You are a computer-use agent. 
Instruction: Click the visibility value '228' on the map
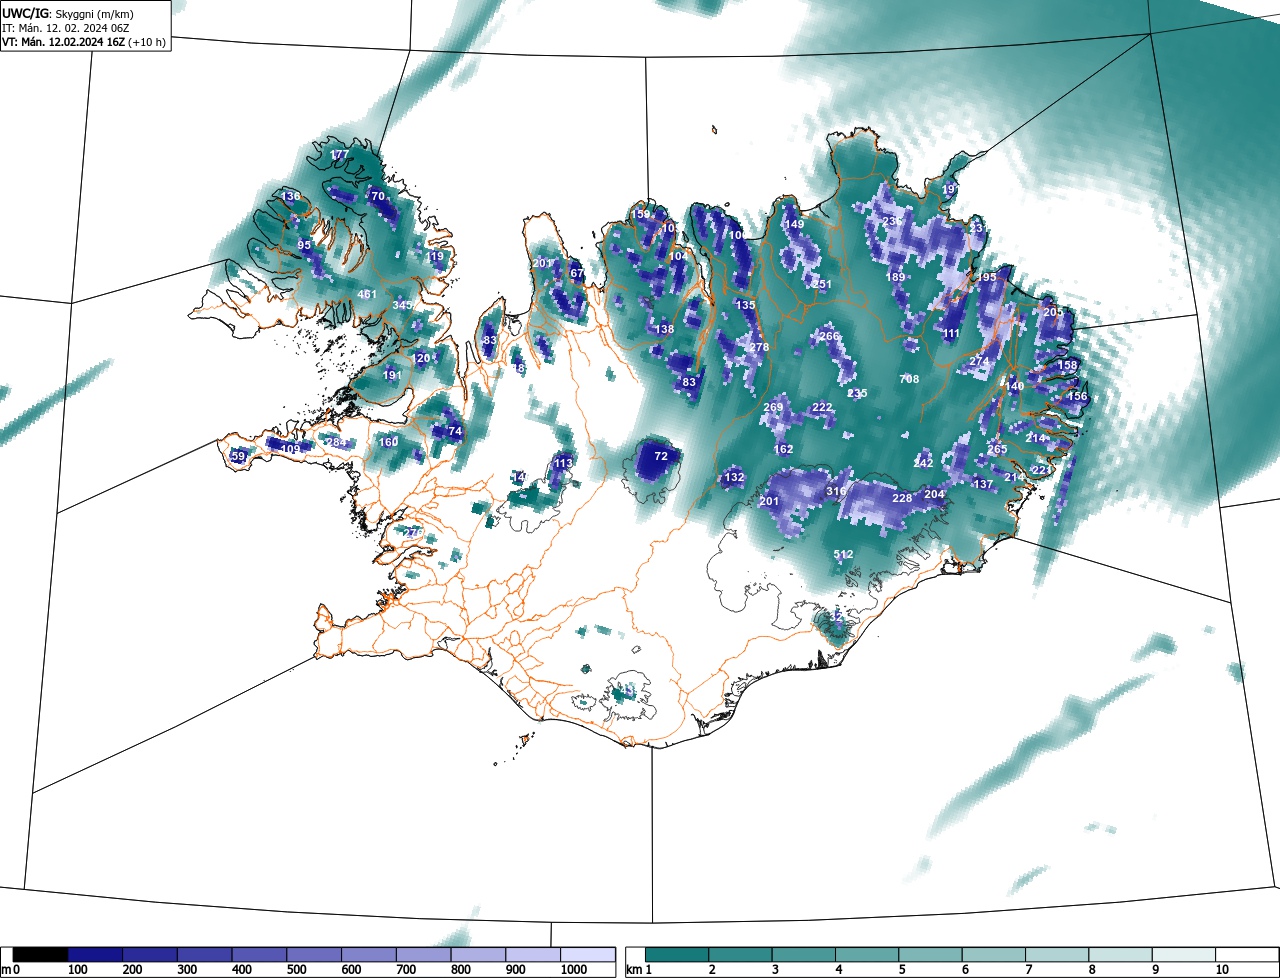coord(902,498)
